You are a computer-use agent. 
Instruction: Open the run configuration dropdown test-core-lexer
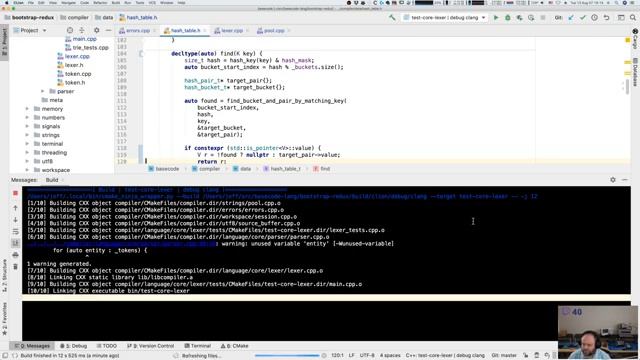click(445, 18)
